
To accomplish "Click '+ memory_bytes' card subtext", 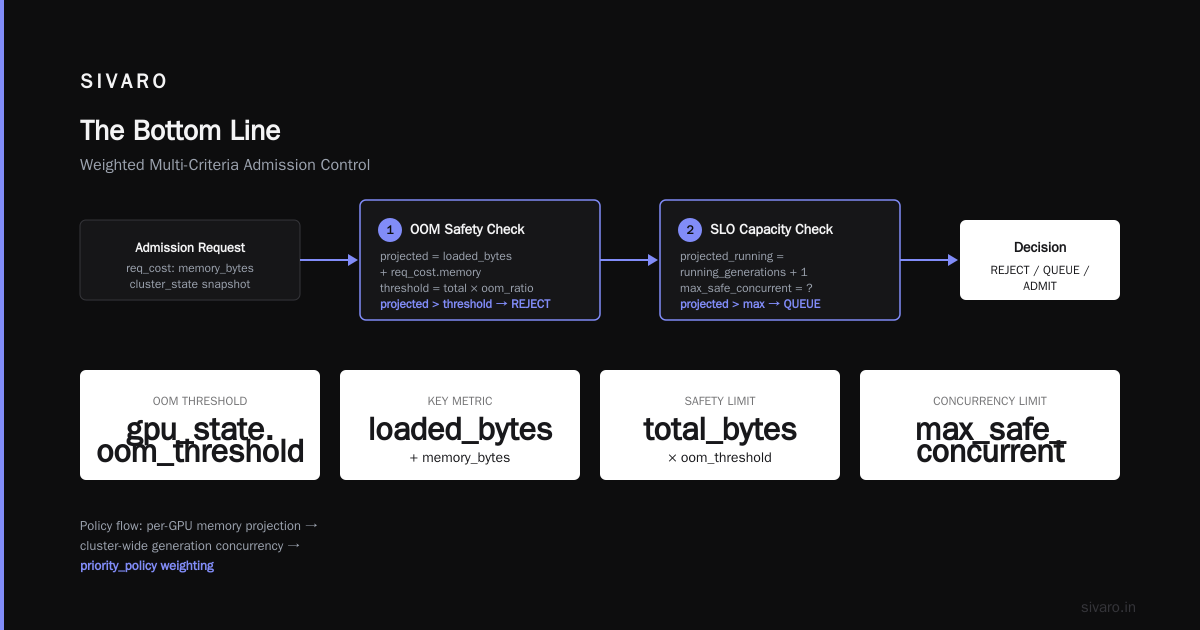I will tap(460, 458).
